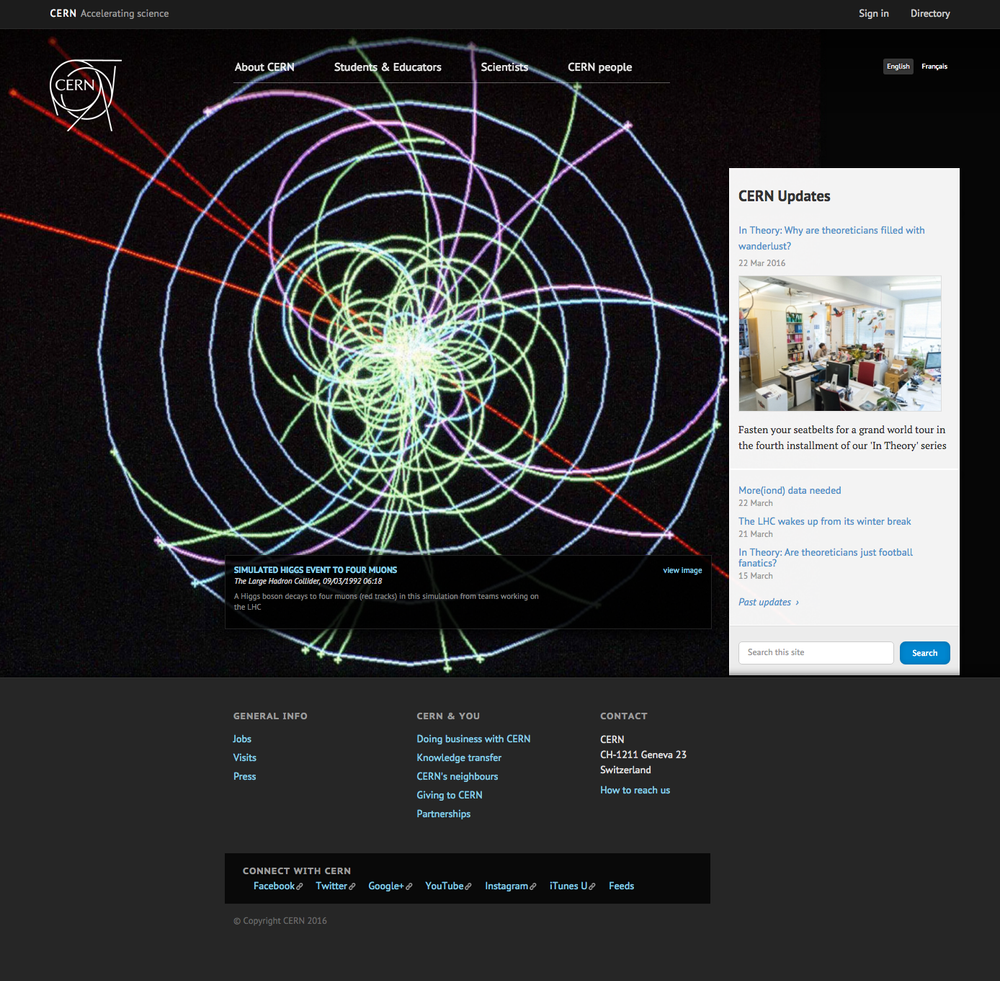Click 'view image' link in caption
This screenshot has width=1000, height=981.
[x=682, y=570]
